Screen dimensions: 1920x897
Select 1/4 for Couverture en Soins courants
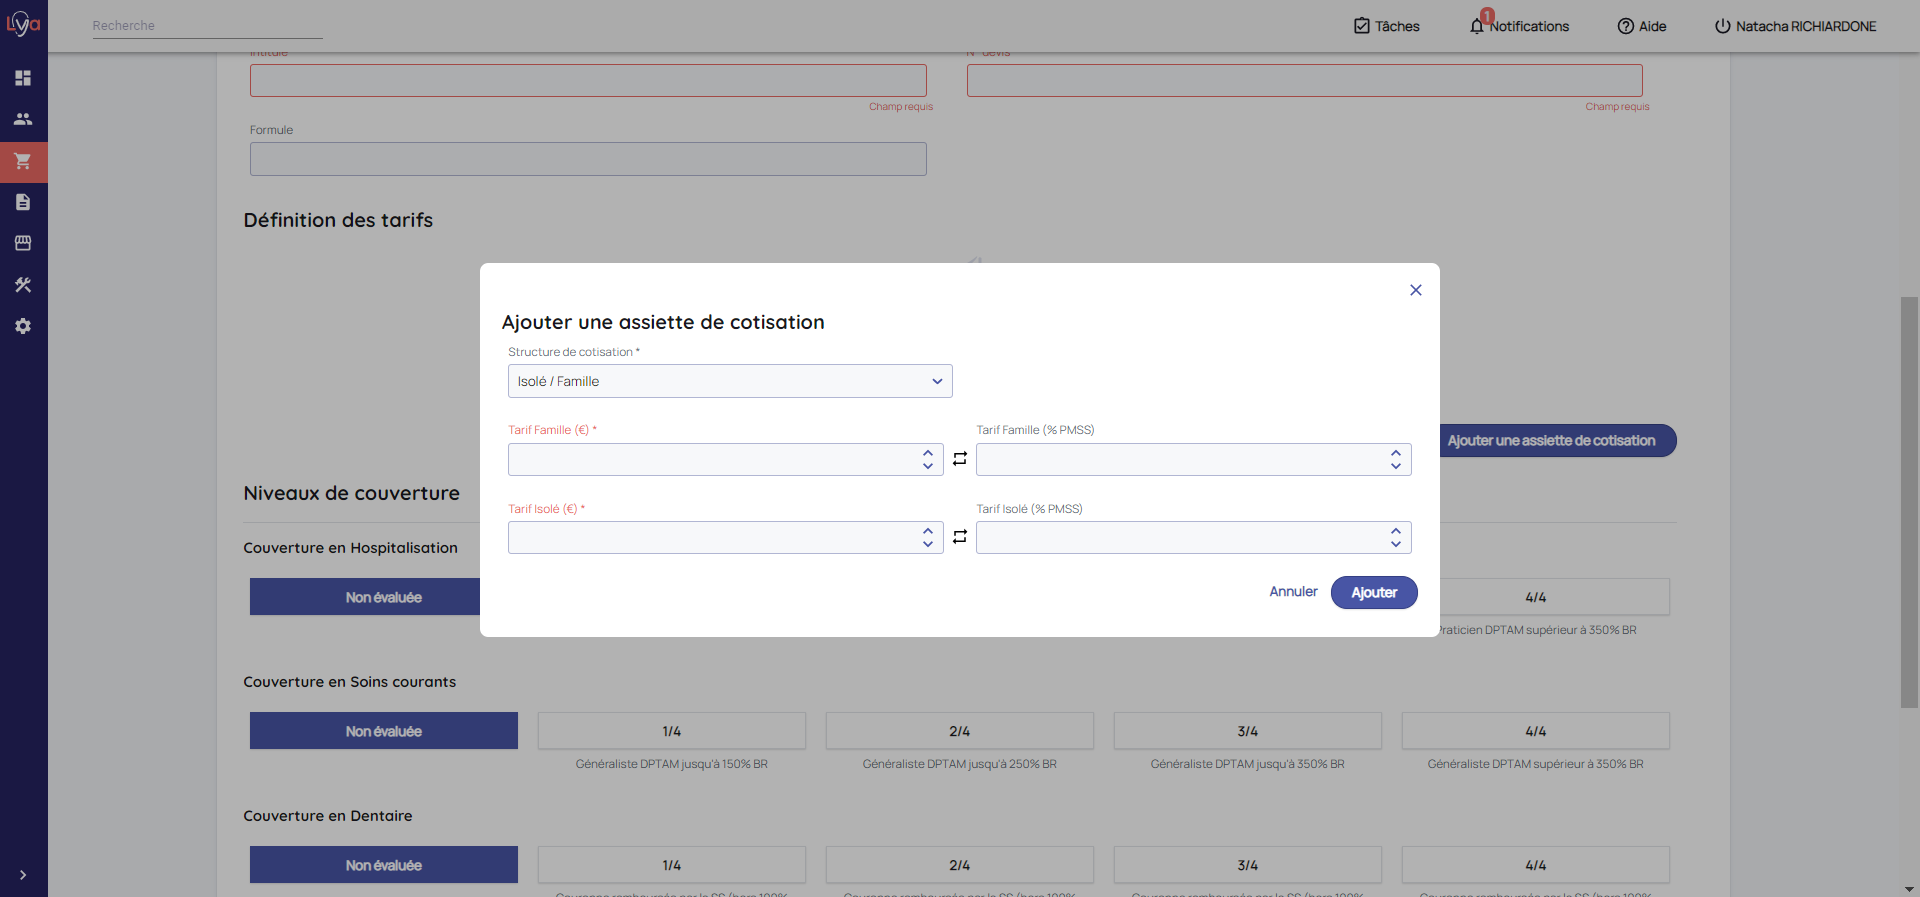tap(671, 731)
